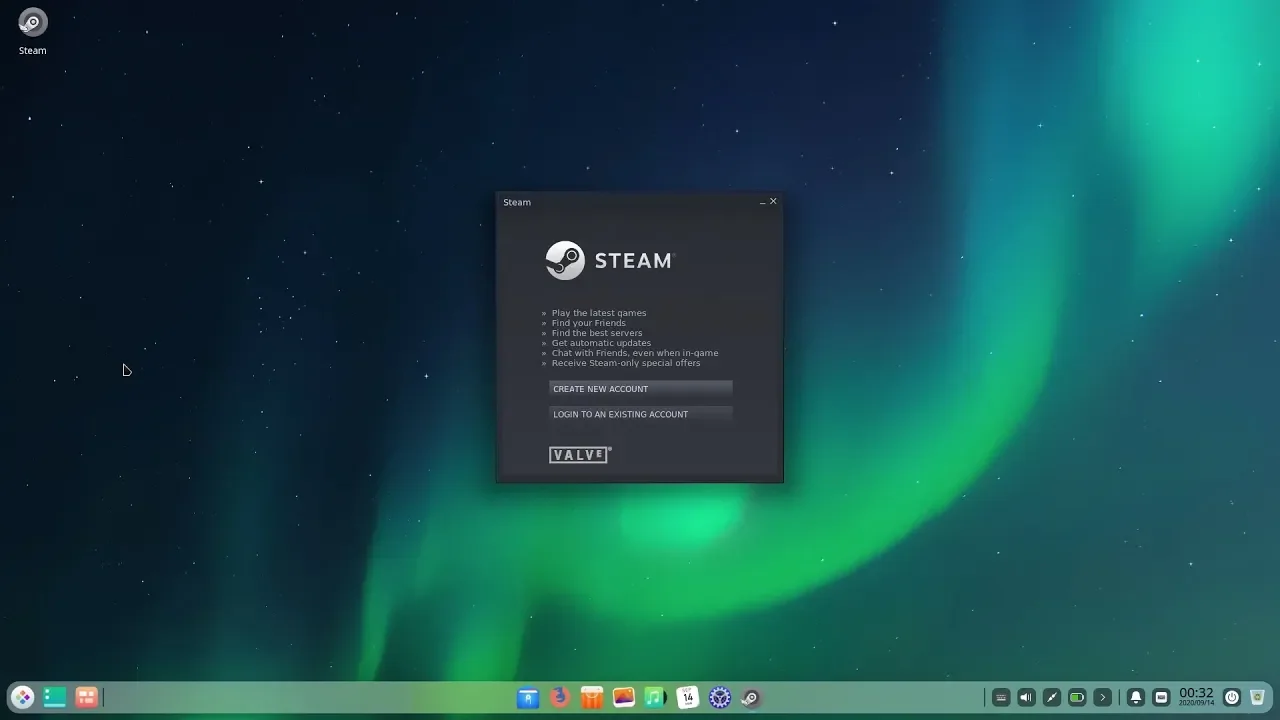Screen dimensions: 1280x720
Task: Click the volume speaker tray icon
Action: (1026, 698)
